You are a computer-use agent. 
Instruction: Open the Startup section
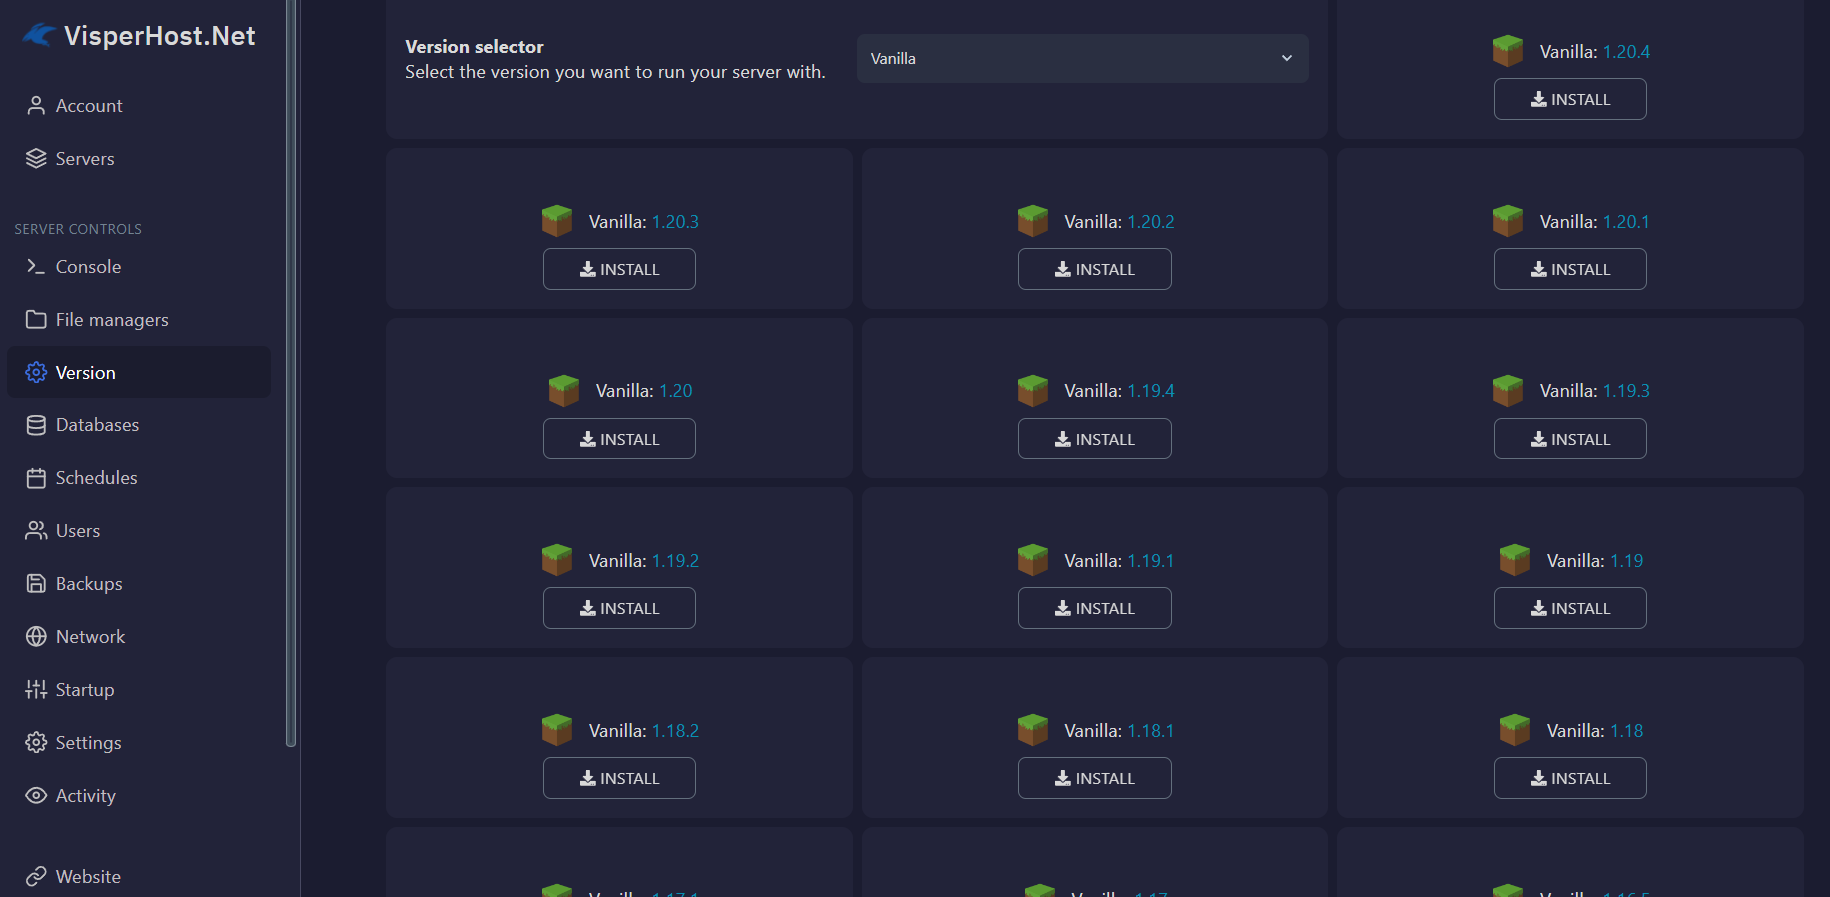click(x=139, y=690)
